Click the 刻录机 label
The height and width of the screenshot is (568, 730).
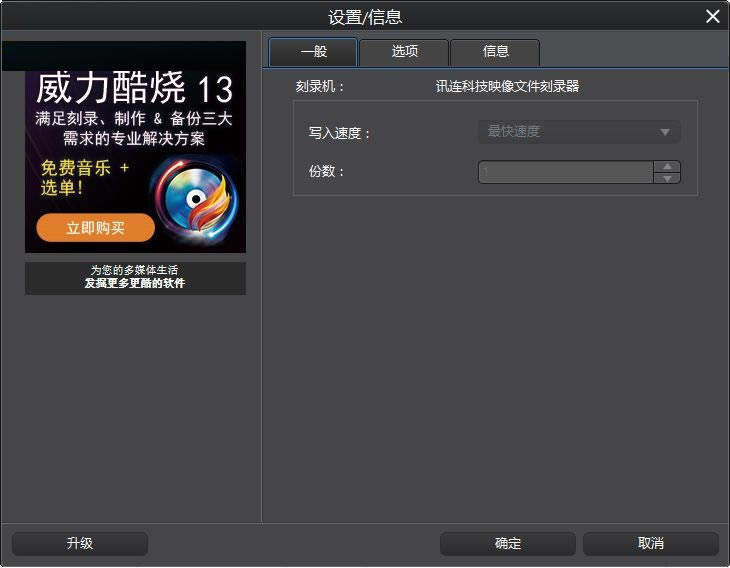tap(319, 87)
